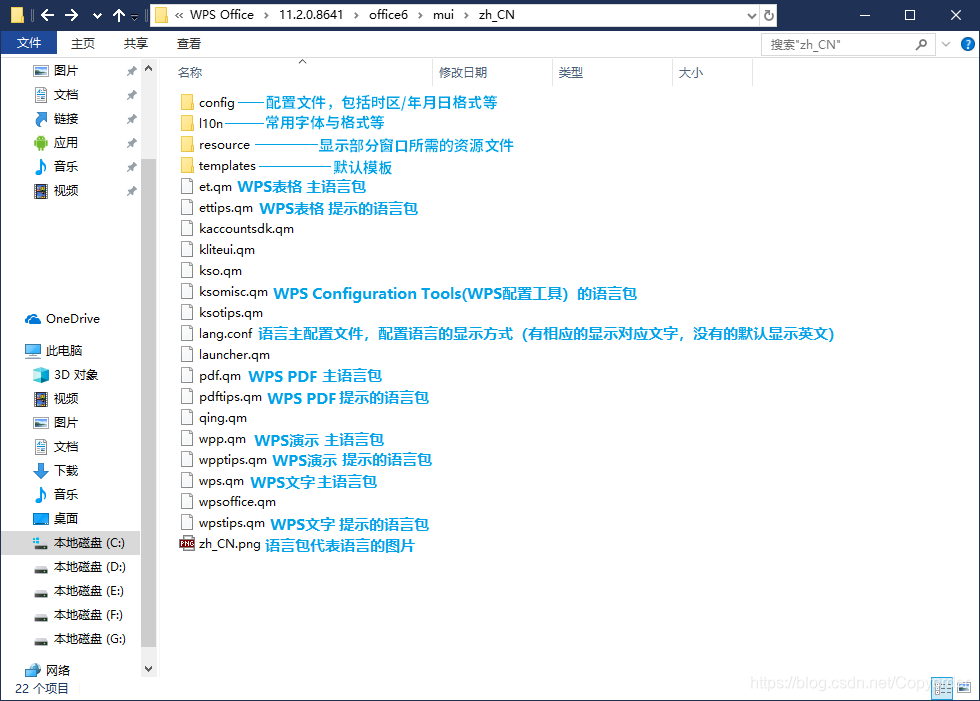Image resolution: width=980 pixels, height=701 pixels.
Task: Open recent locations dropdown arrow
Action: point(97,16)
